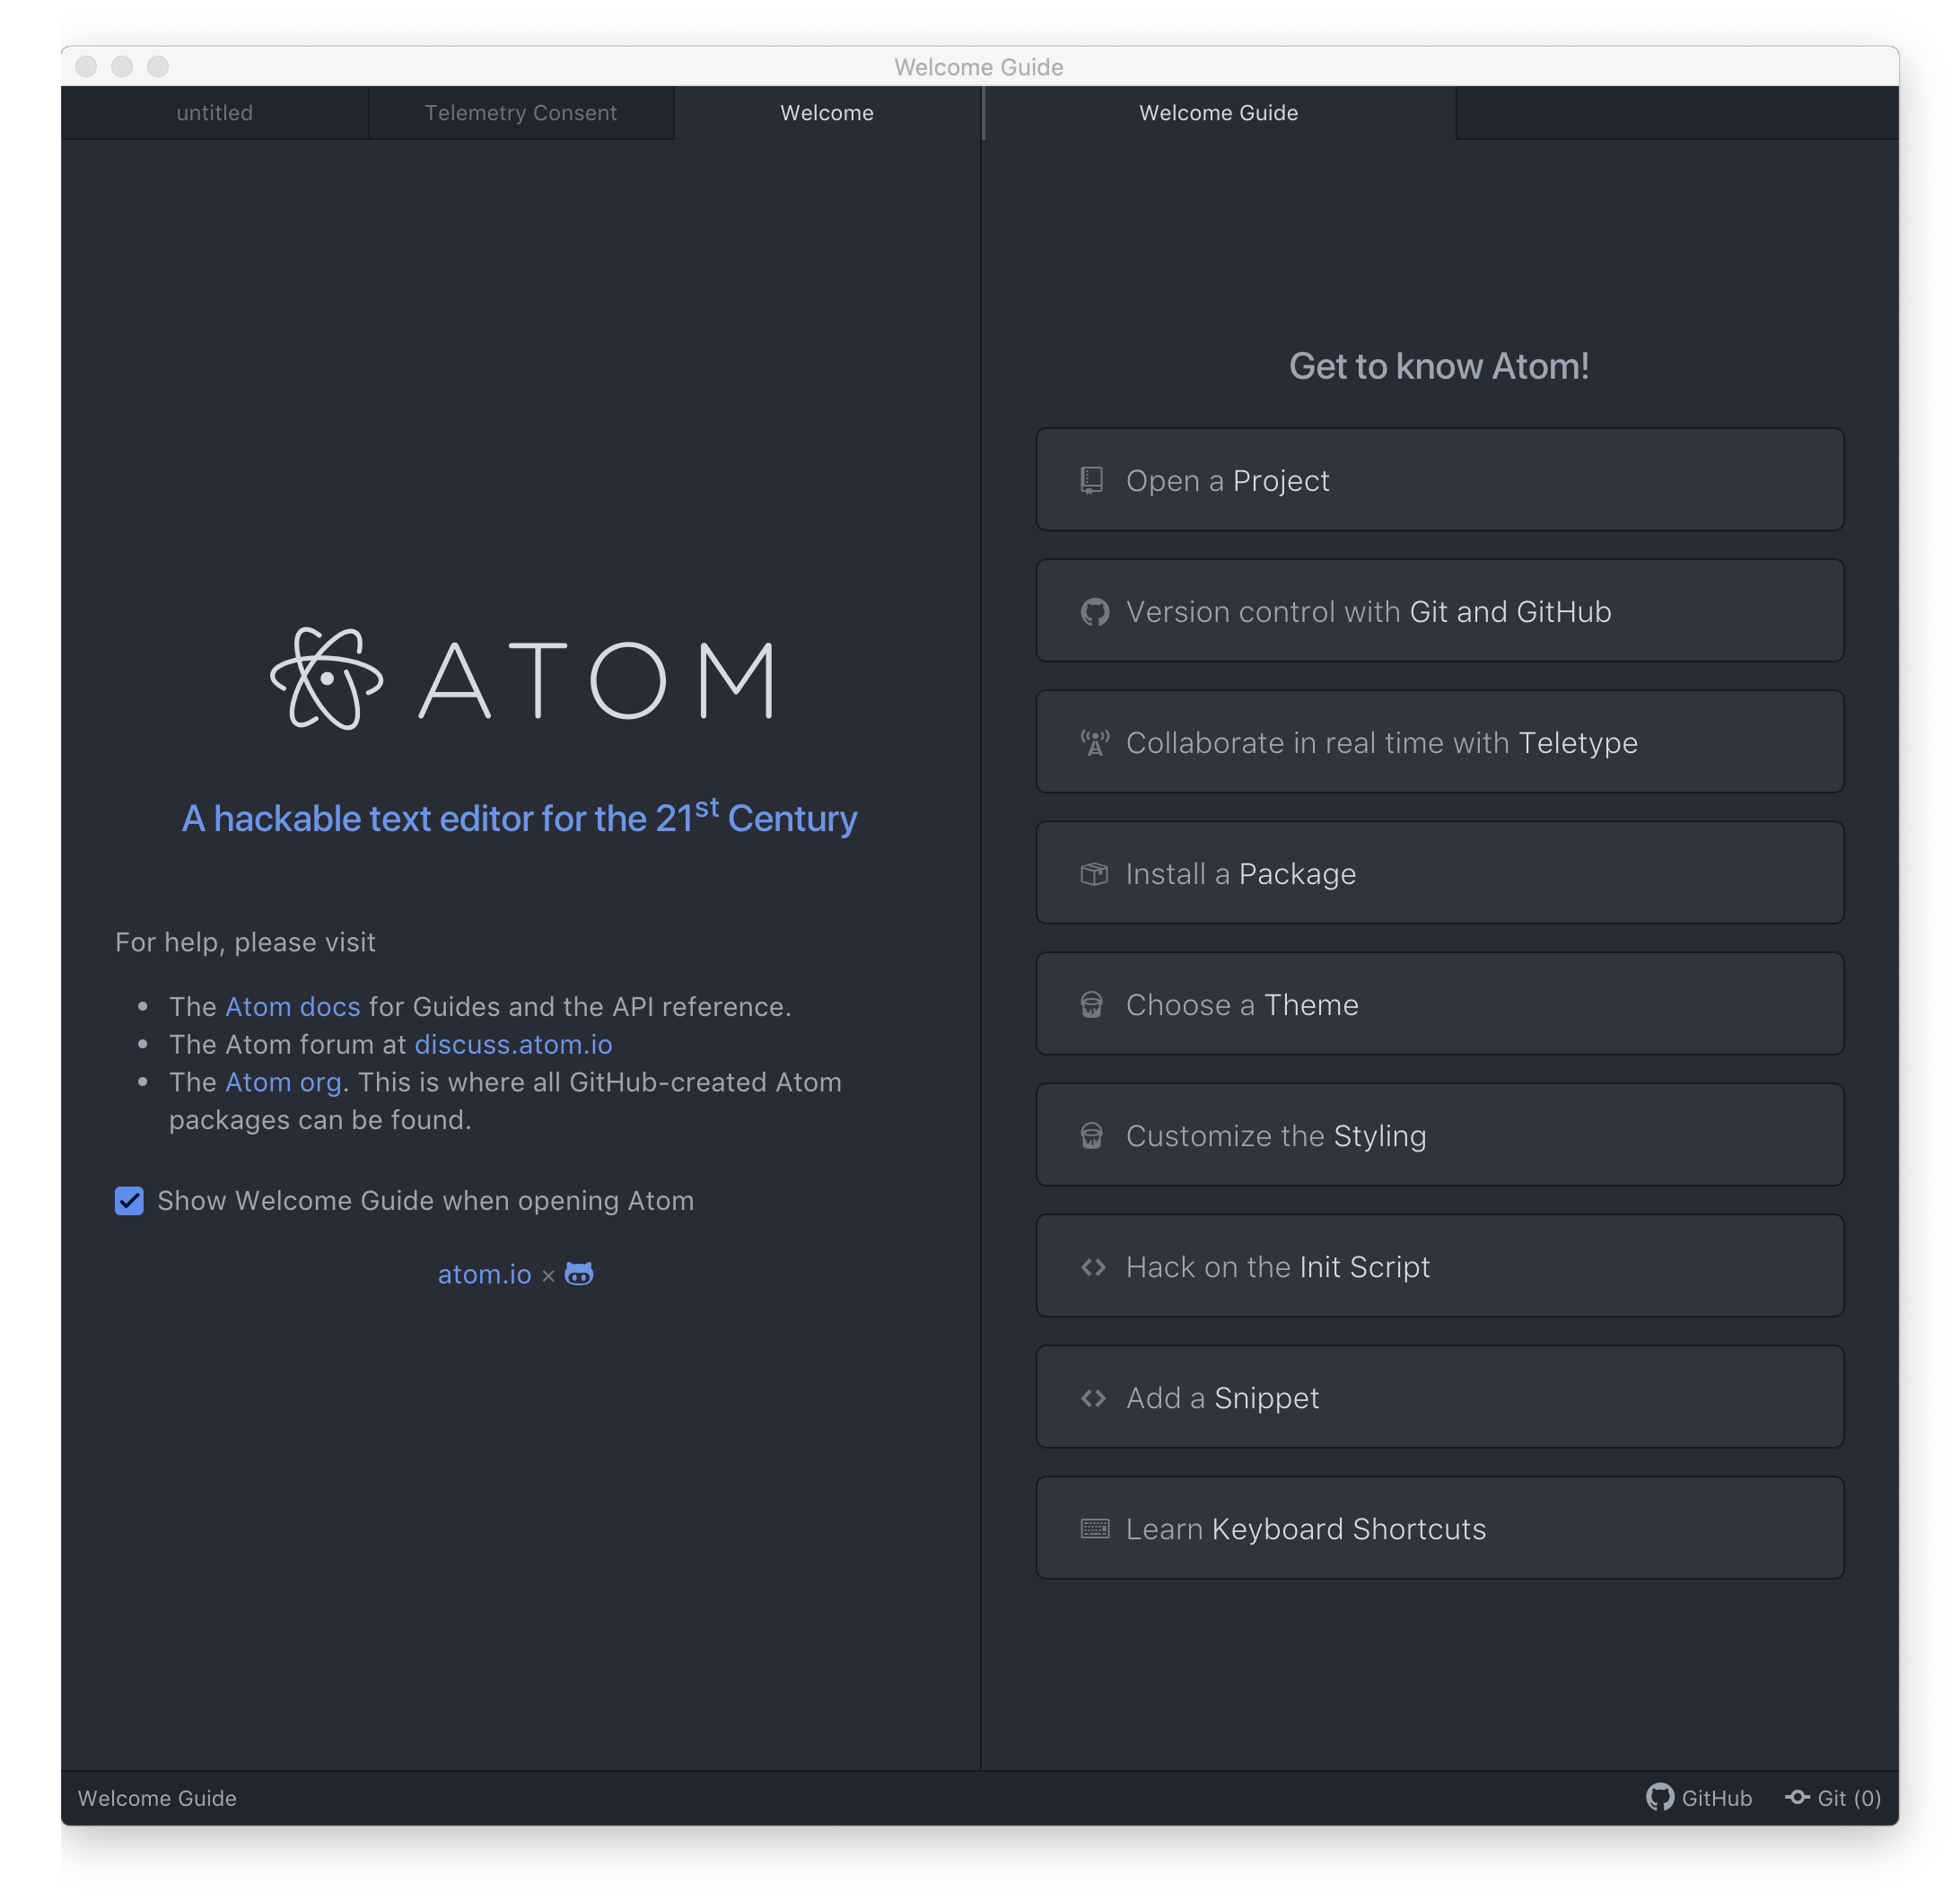The width and height of the screenshot is (1960, 1901).
Task: Expand the Choose a Theme section
Action: (1440, 1004)
